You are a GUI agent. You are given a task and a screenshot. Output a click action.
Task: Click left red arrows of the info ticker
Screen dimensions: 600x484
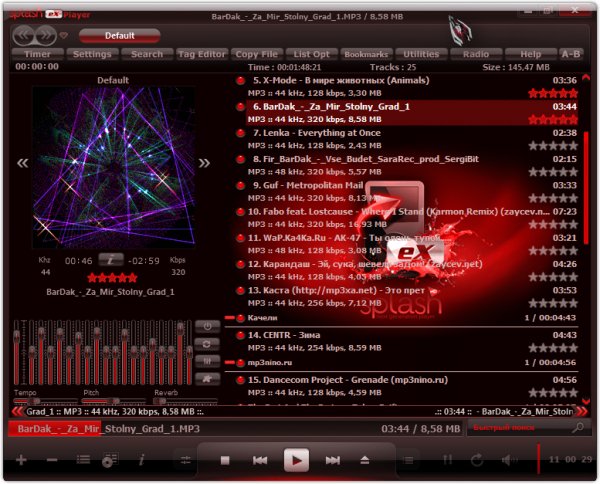tap(17, 412)
